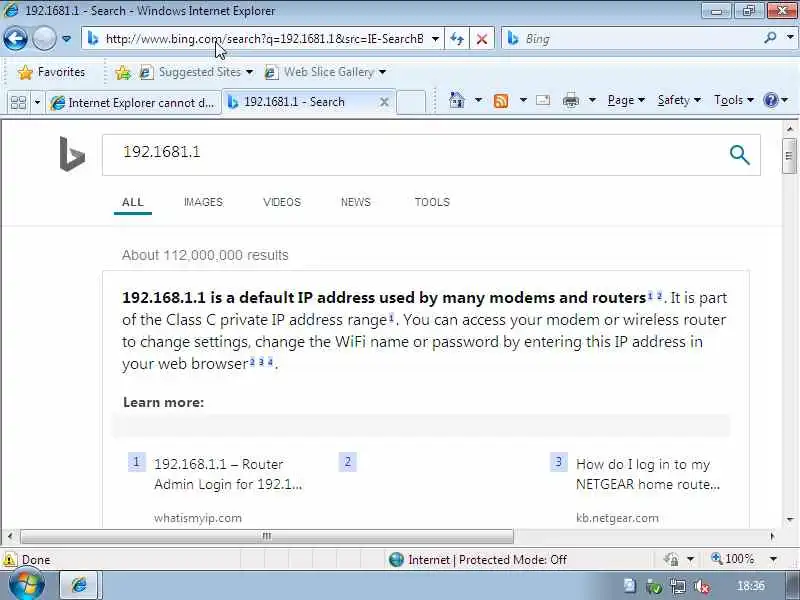Viewport: 800px width, 600px height.
Task: Click the blue Help question icon
Action: tap(770, 100)
